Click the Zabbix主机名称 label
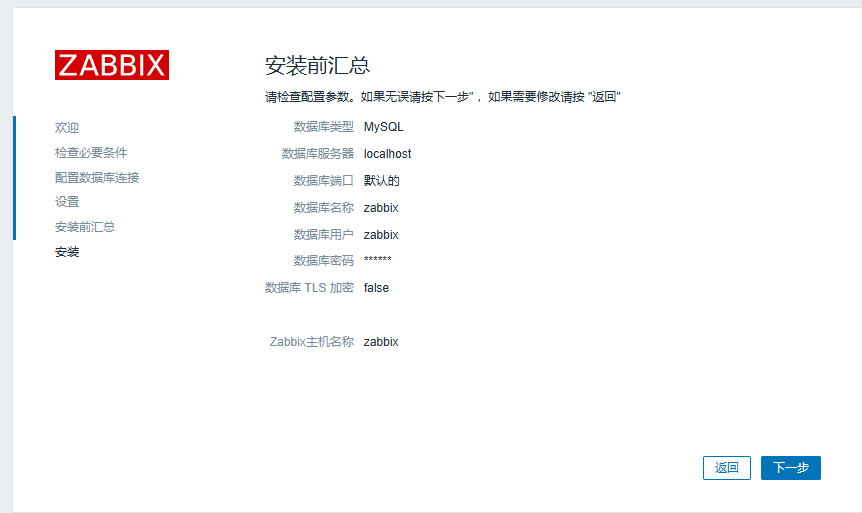 (312, 342)
